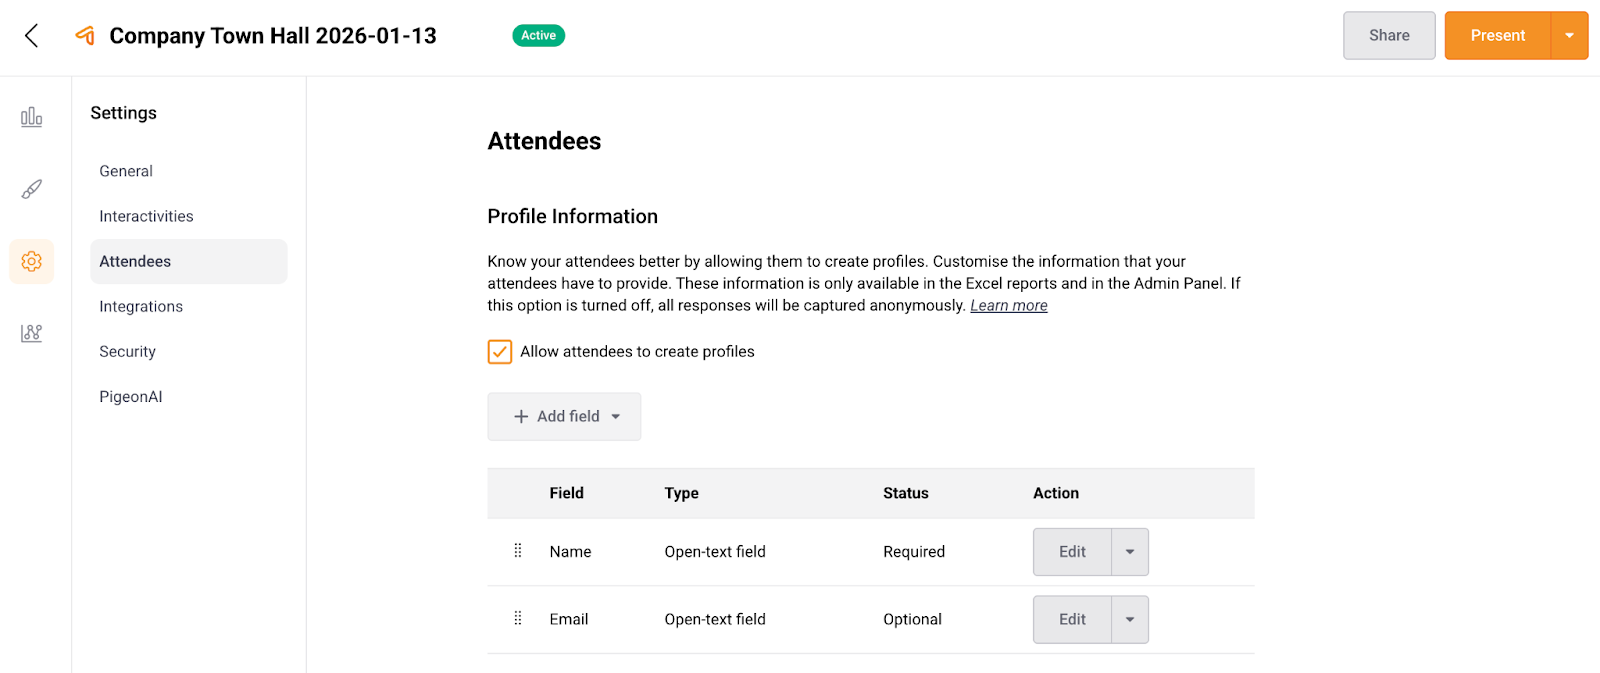
Task: Go to General settings
Action: (x=126, y=171)
